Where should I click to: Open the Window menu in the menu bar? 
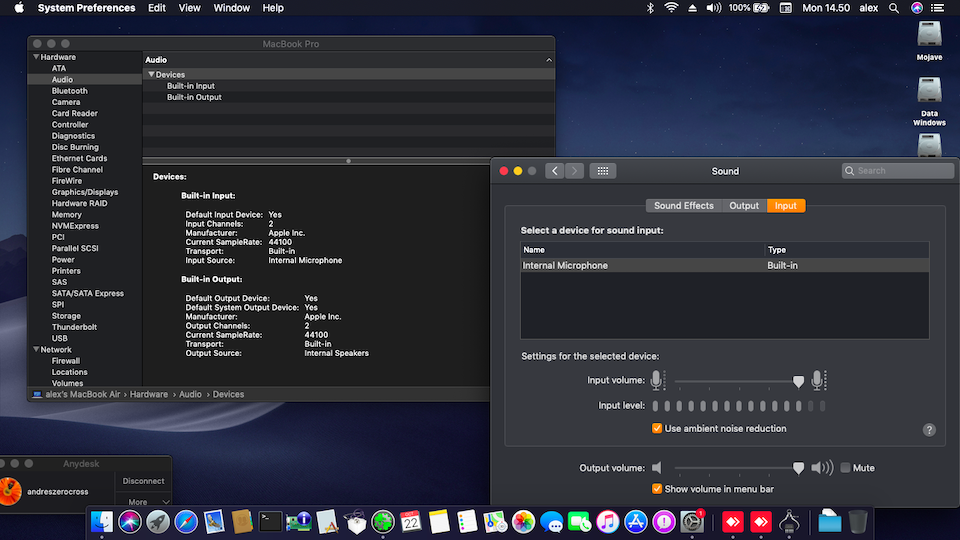point(232,8)
